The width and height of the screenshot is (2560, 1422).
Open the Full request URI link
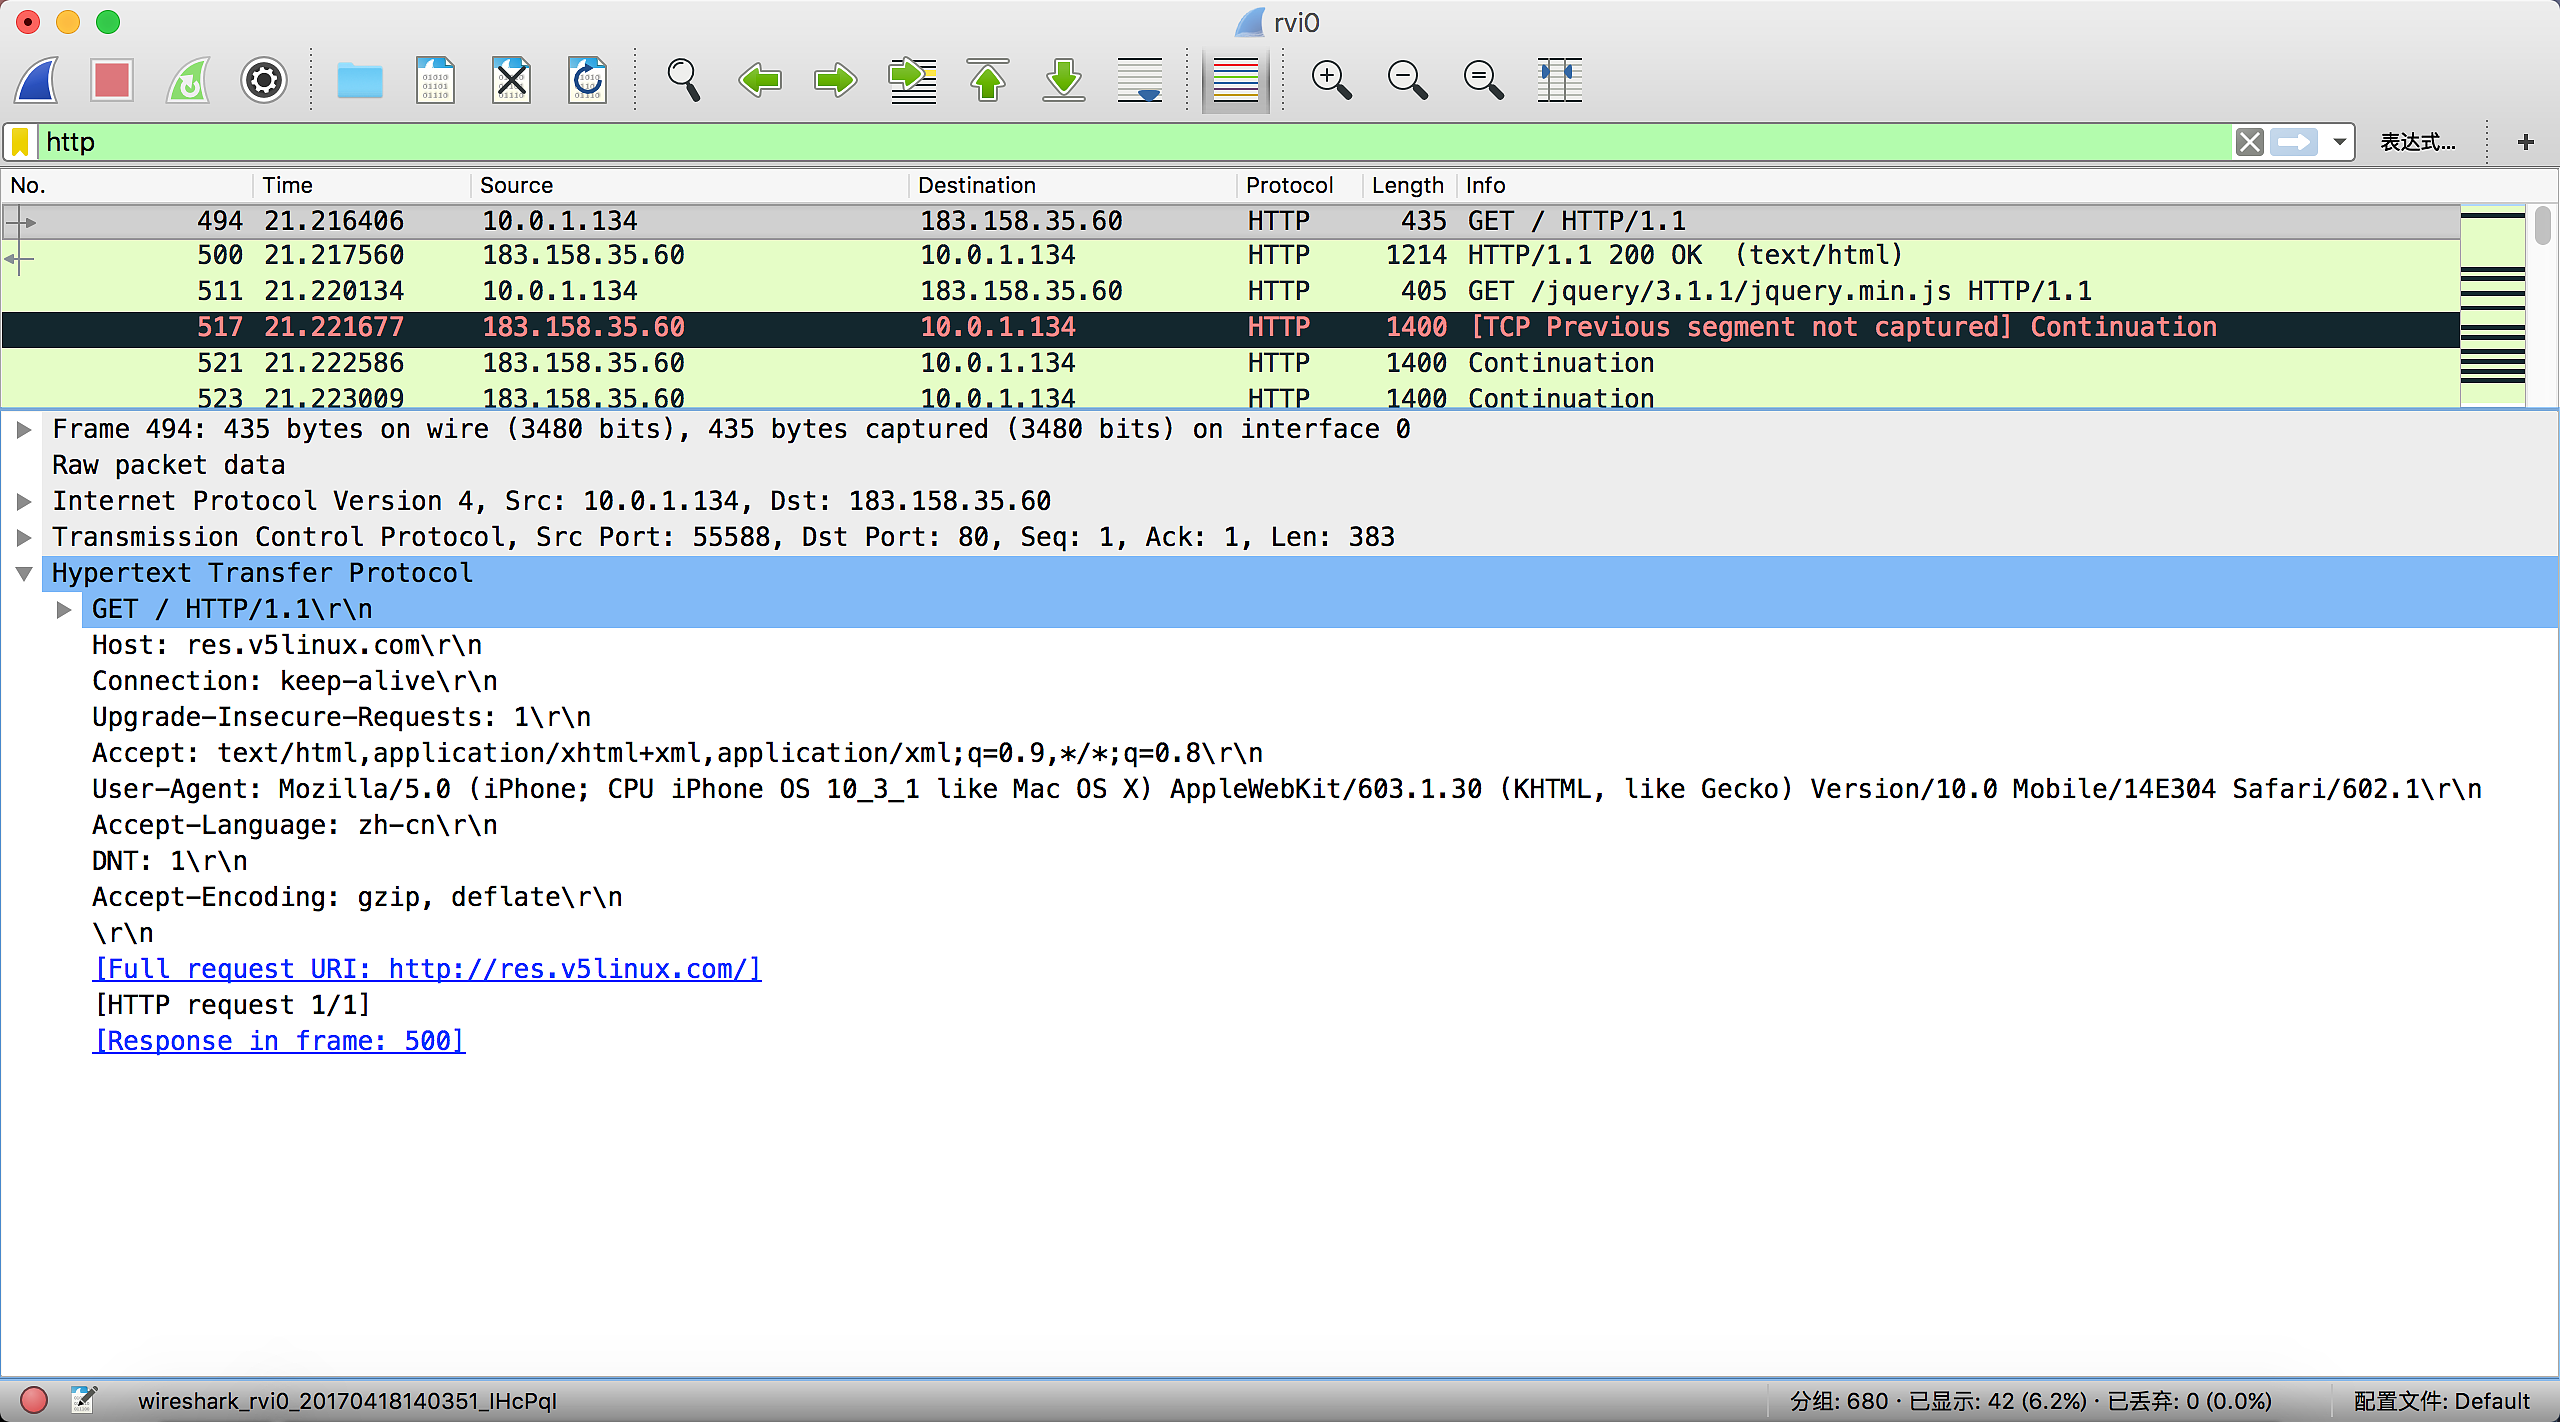point(427,969)
